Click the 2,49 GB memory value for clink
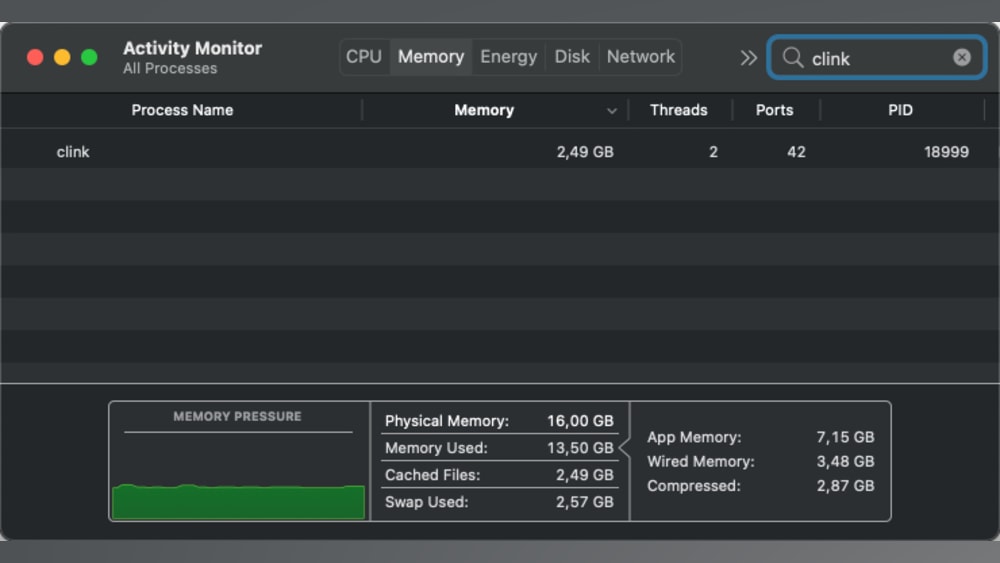This screenshot has width=1000, height=563. [x=585, y=152]
